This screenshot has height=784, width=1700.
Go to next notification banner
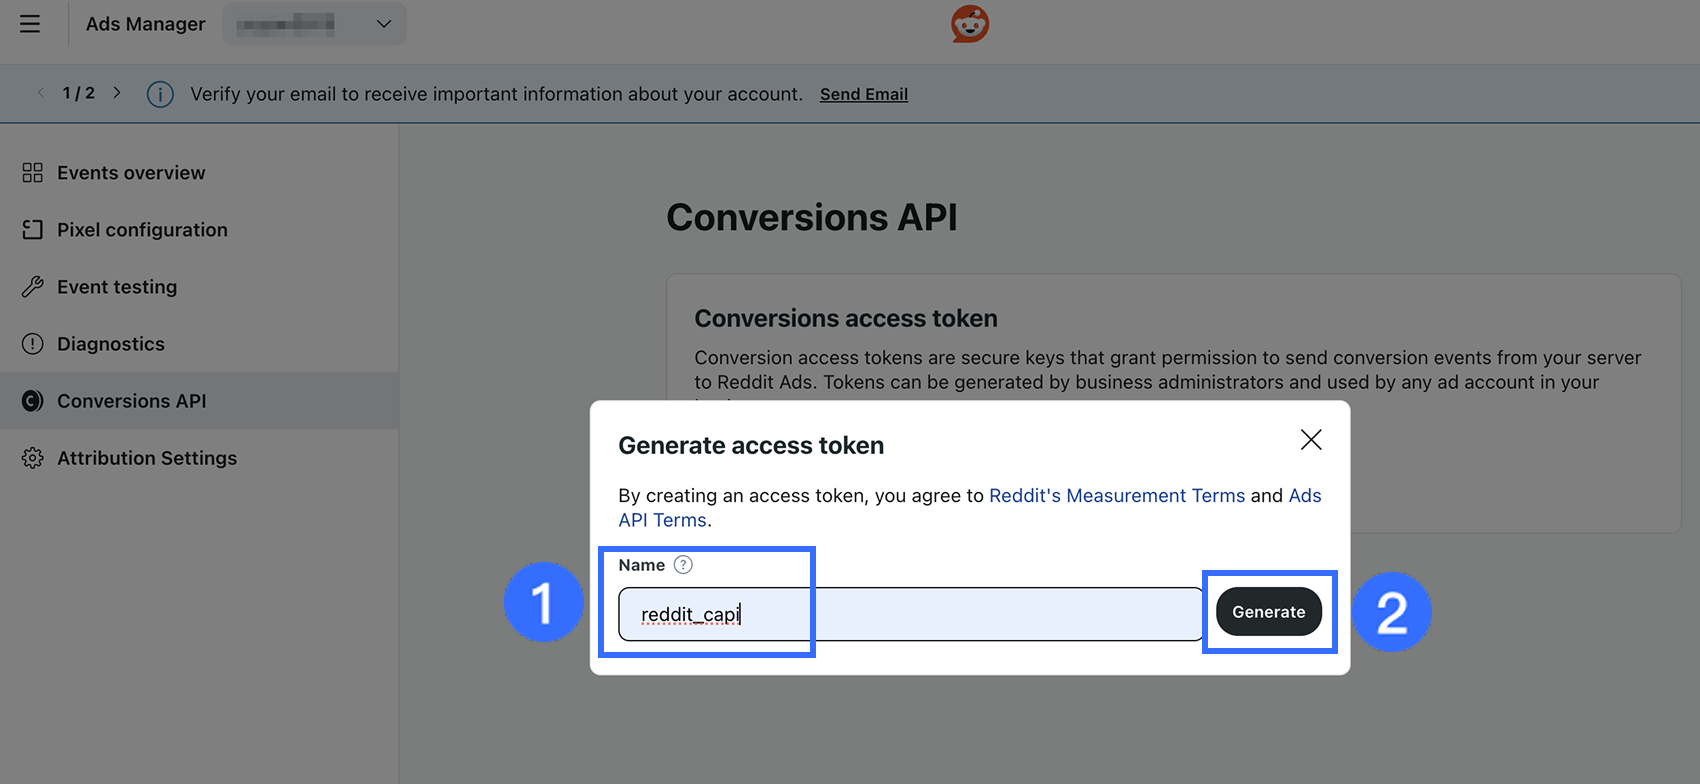coord(117,93)
